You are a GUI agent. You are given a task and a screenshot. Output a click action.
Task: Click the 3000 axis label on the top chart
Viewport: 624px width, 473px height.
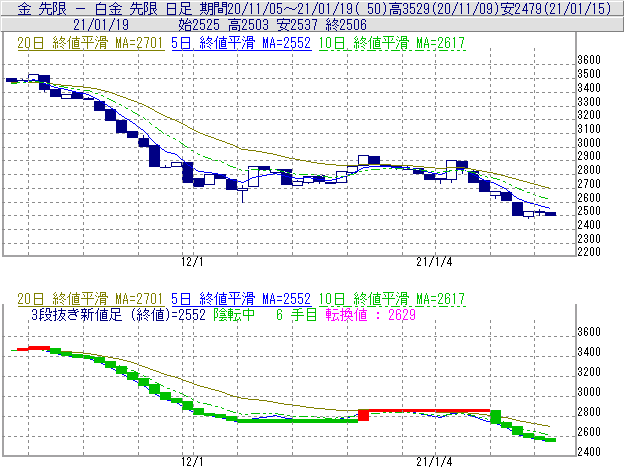pos(589,142)
